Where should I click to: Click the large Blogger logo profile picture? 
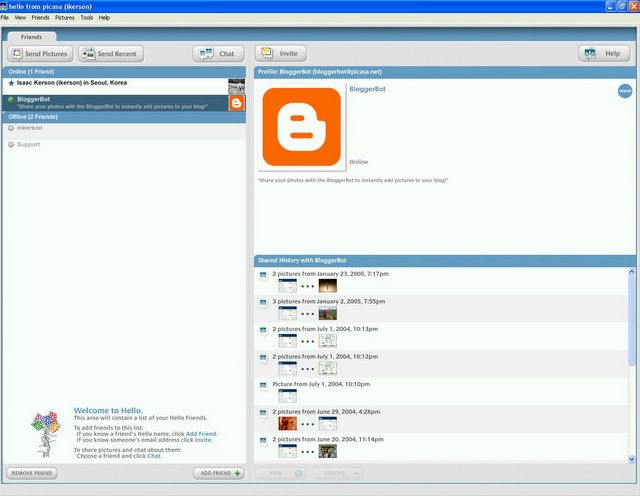pos(302,127)
